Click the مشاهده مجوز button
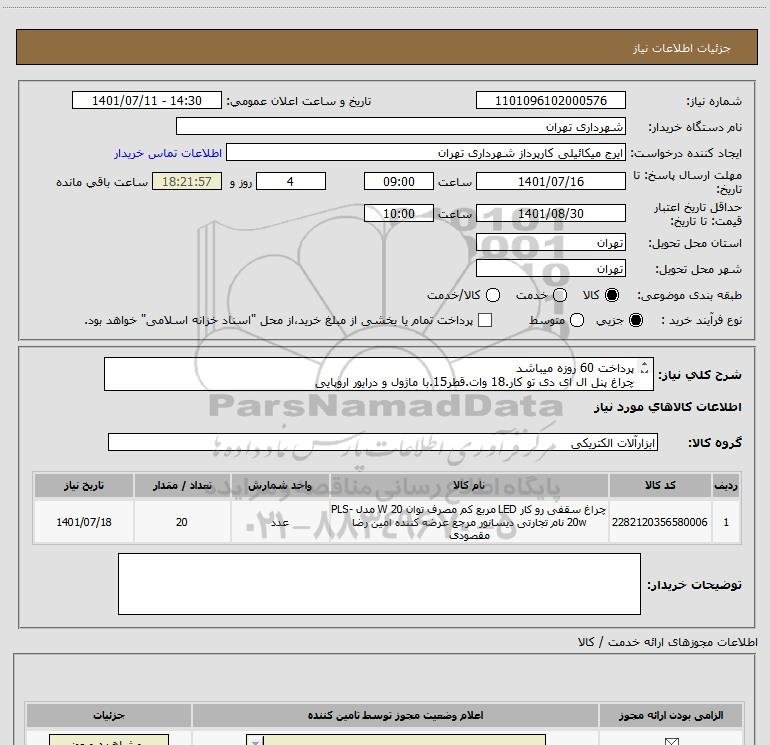The height and width of the screenshot is (745, 770). [x=109, y=740]
